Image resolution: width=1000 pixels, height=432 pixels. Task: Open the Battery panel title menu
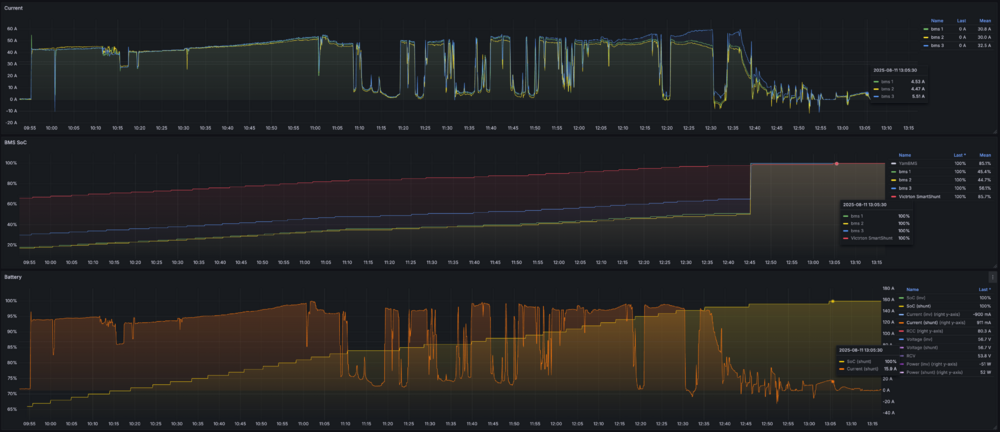12,277
